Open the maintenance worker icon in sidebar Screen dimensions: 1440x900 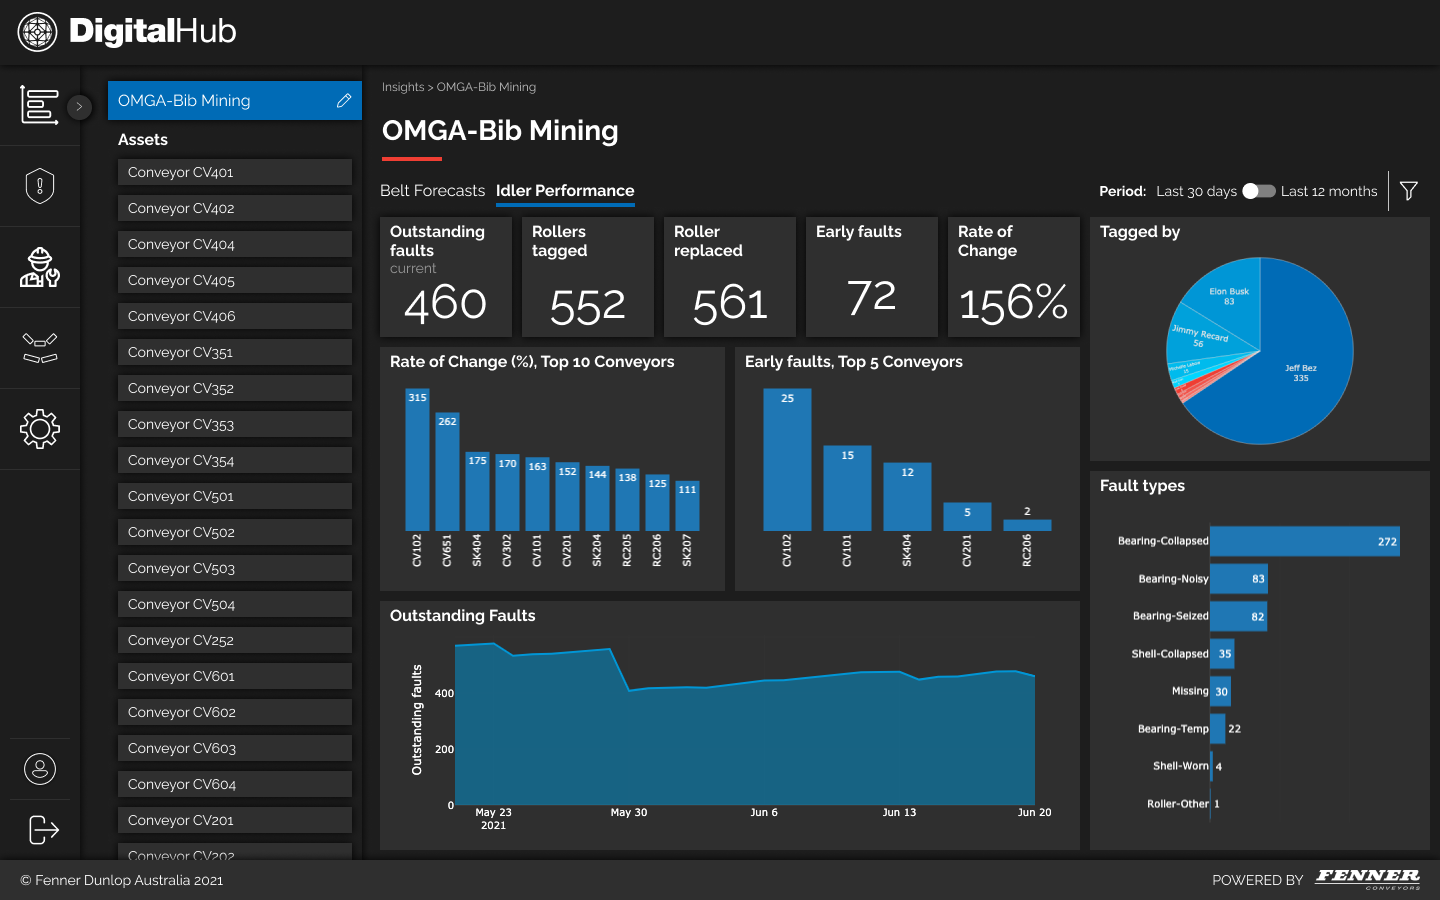coord(39,267)
